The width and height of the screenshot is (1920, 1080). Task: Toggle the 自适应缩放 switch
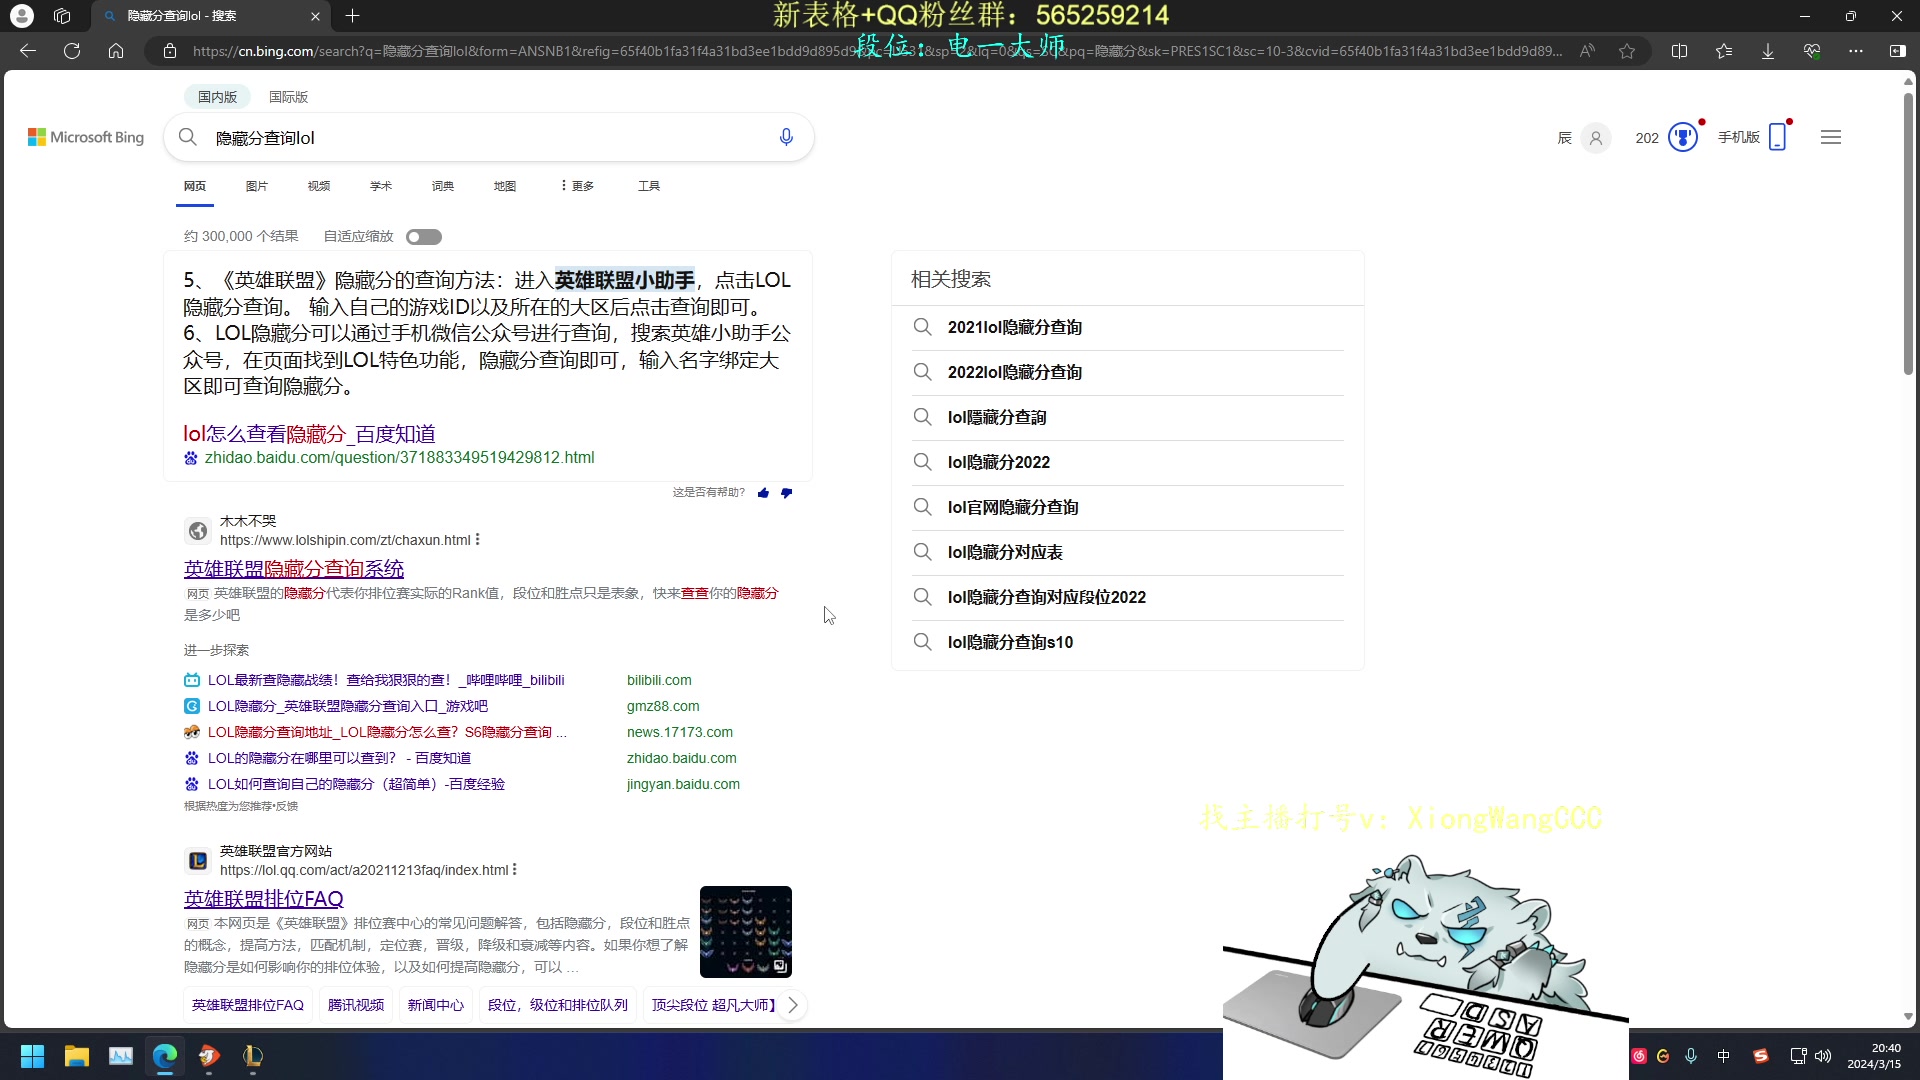point(423,236)
